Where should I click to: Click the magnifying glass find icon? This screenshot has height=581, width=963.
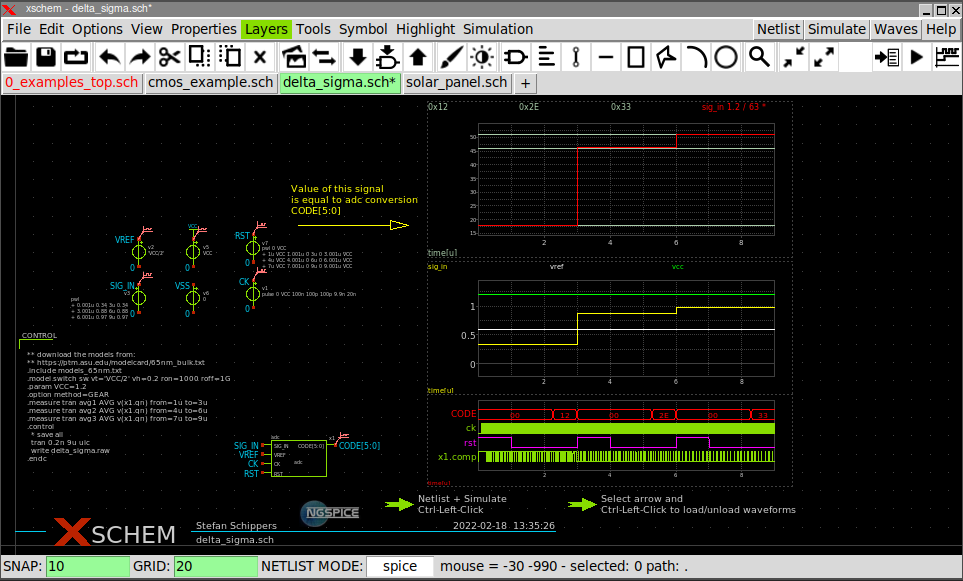pos(760,57)
